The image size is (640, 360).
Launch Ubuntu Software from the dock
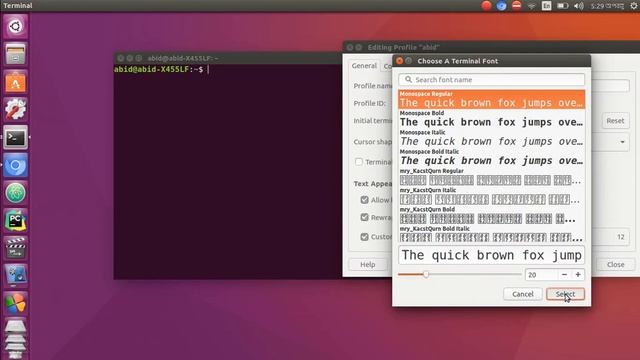pos(16,82)
